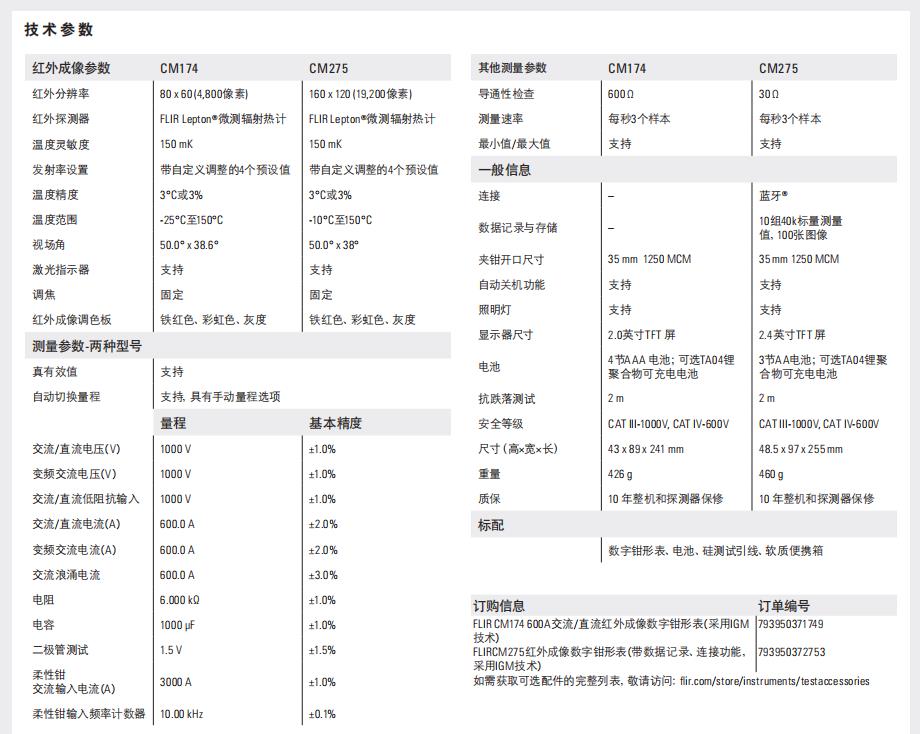The height and width of the screenshot is (734, 920).
Task: Click the 调焦 row label
Action: 43,295
